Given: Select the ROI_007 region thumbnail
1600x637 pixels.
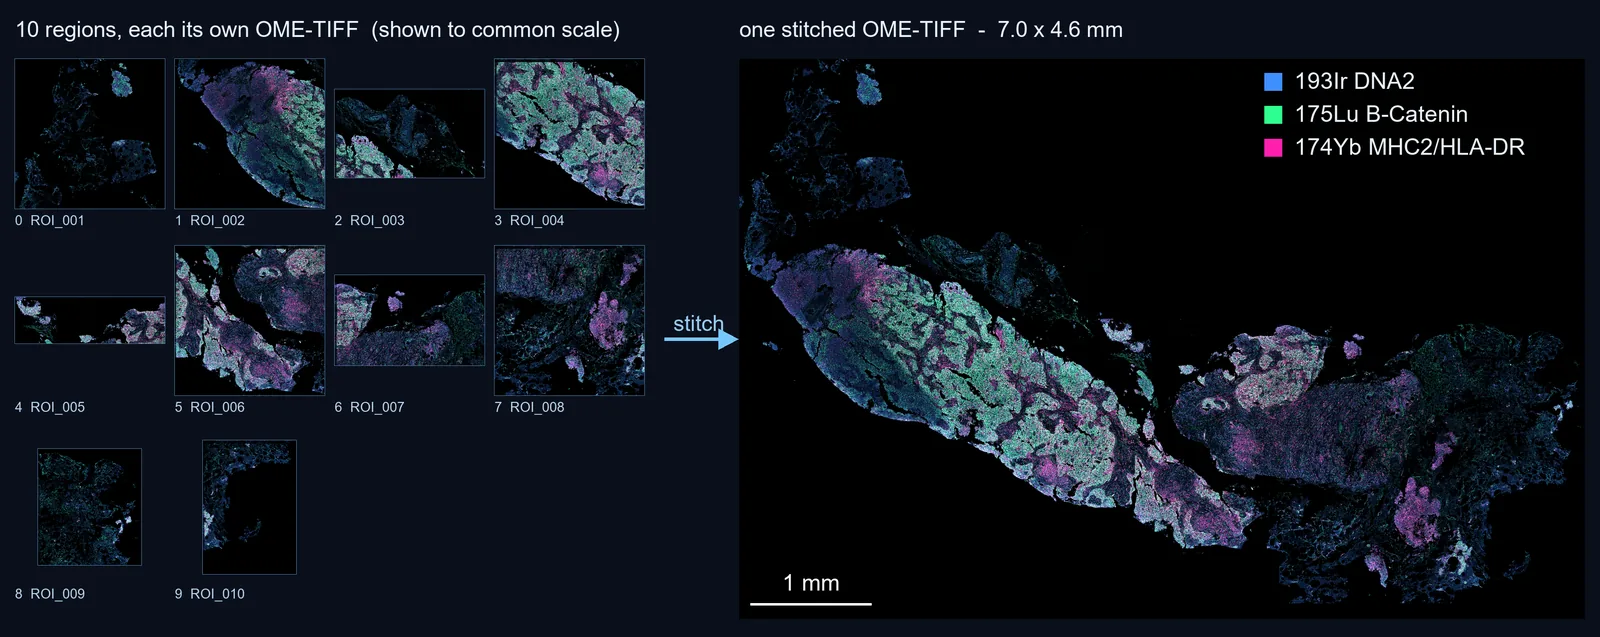Looking at the screenshot, I should (x=410, y=320).
